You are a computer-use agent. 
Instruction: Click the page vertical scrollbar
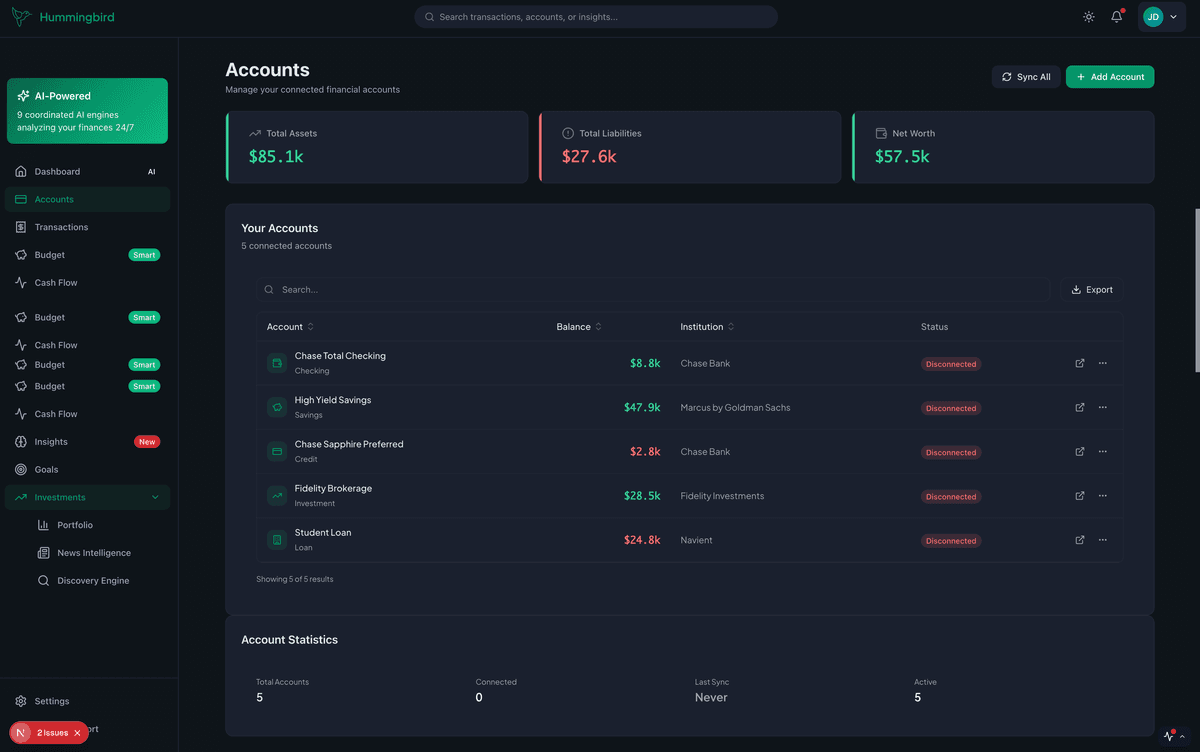click(1196, 290)
